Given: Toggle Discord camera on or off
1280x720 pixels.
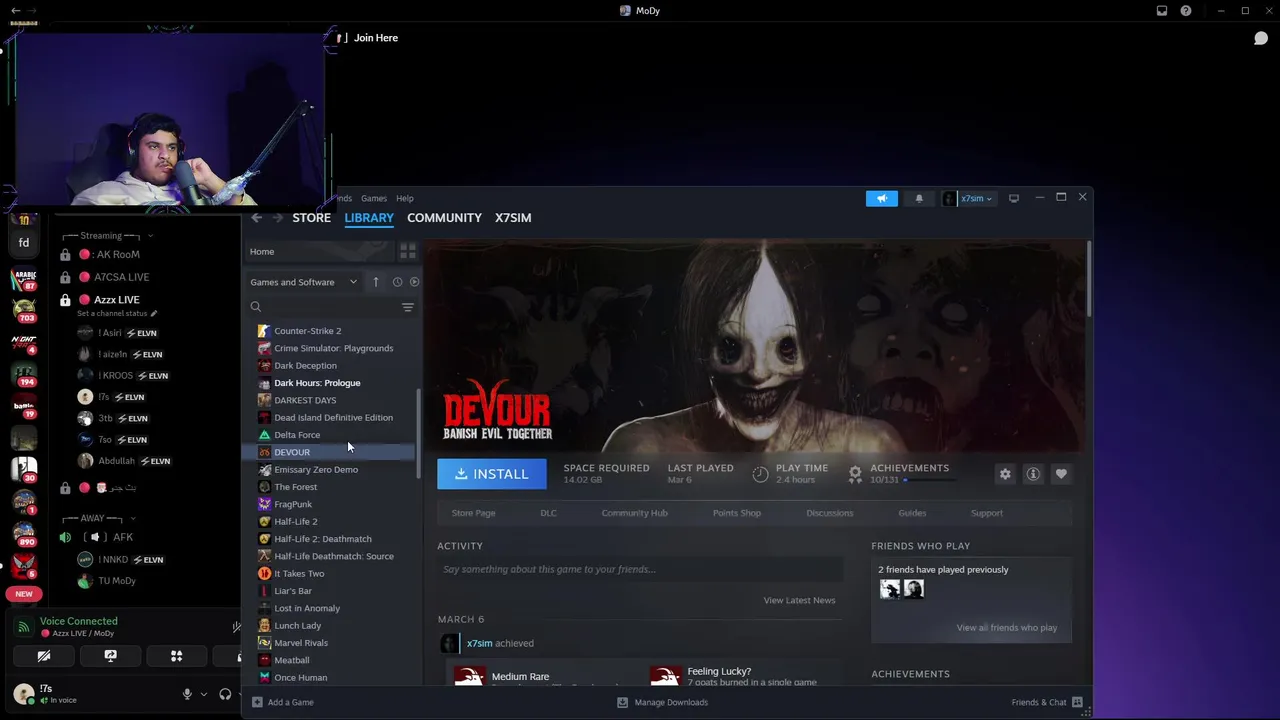Looking at the screenshot, I should (x=44, y=656).
